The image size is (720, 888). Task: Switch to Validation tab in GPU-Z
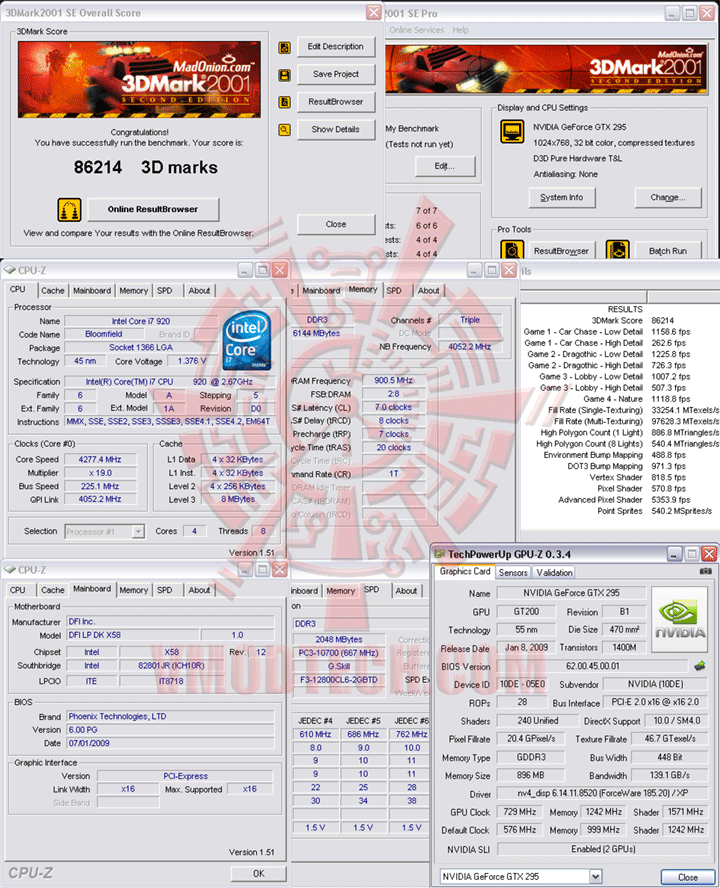point(555,573)
